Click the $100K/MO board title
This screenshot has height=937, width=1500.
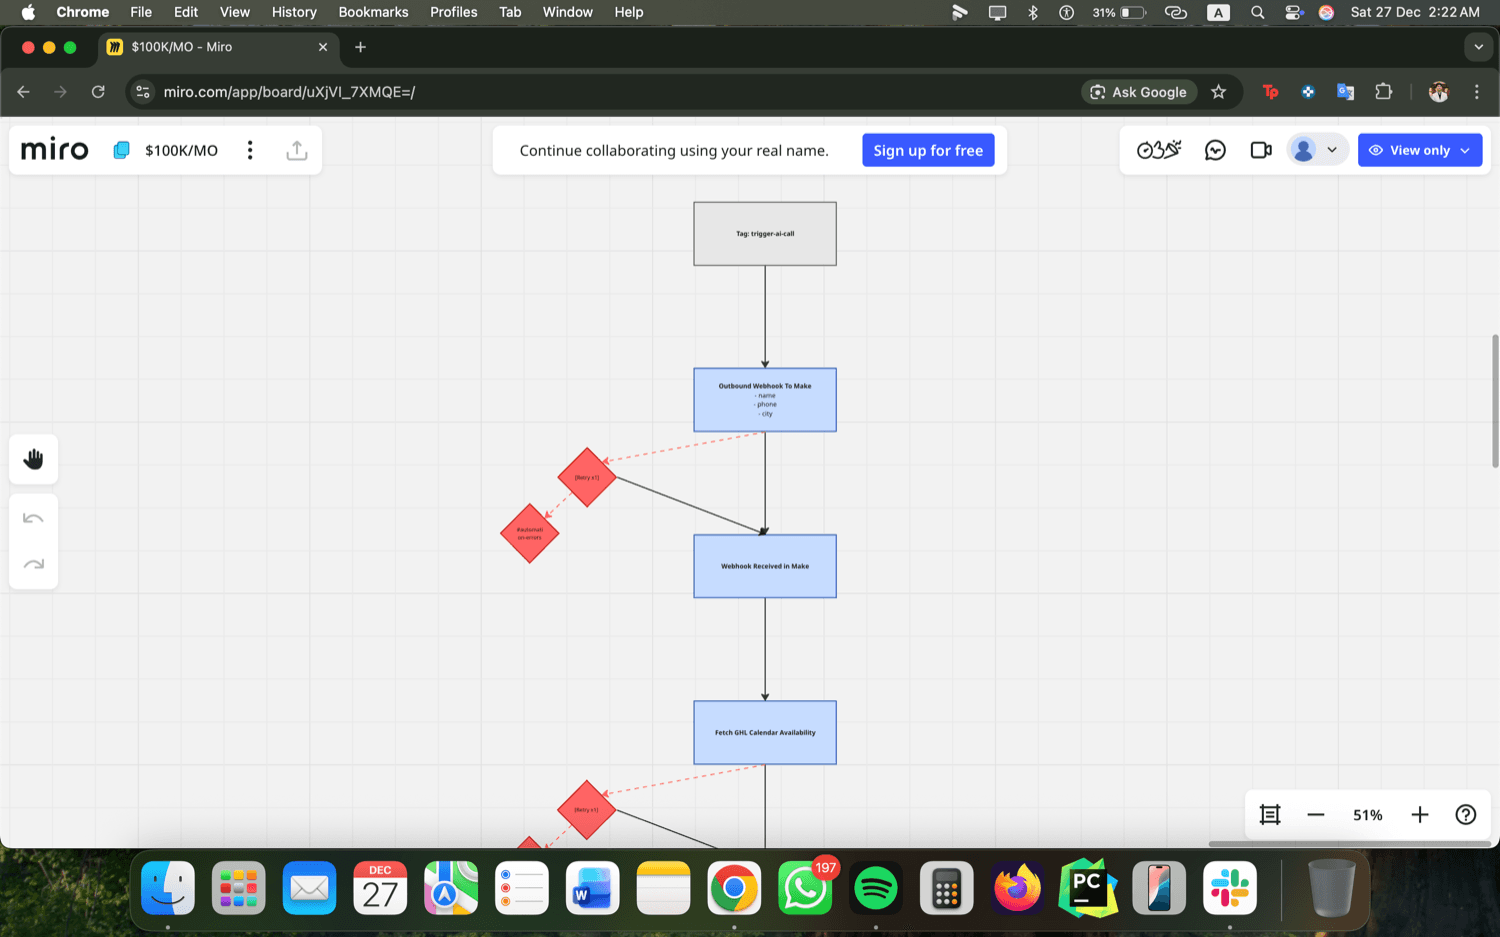click(181, 150)
